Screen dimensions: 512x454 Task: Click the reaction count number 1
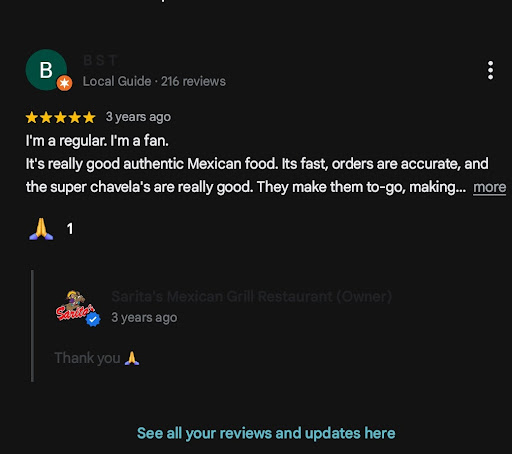[x=70, y=229]
